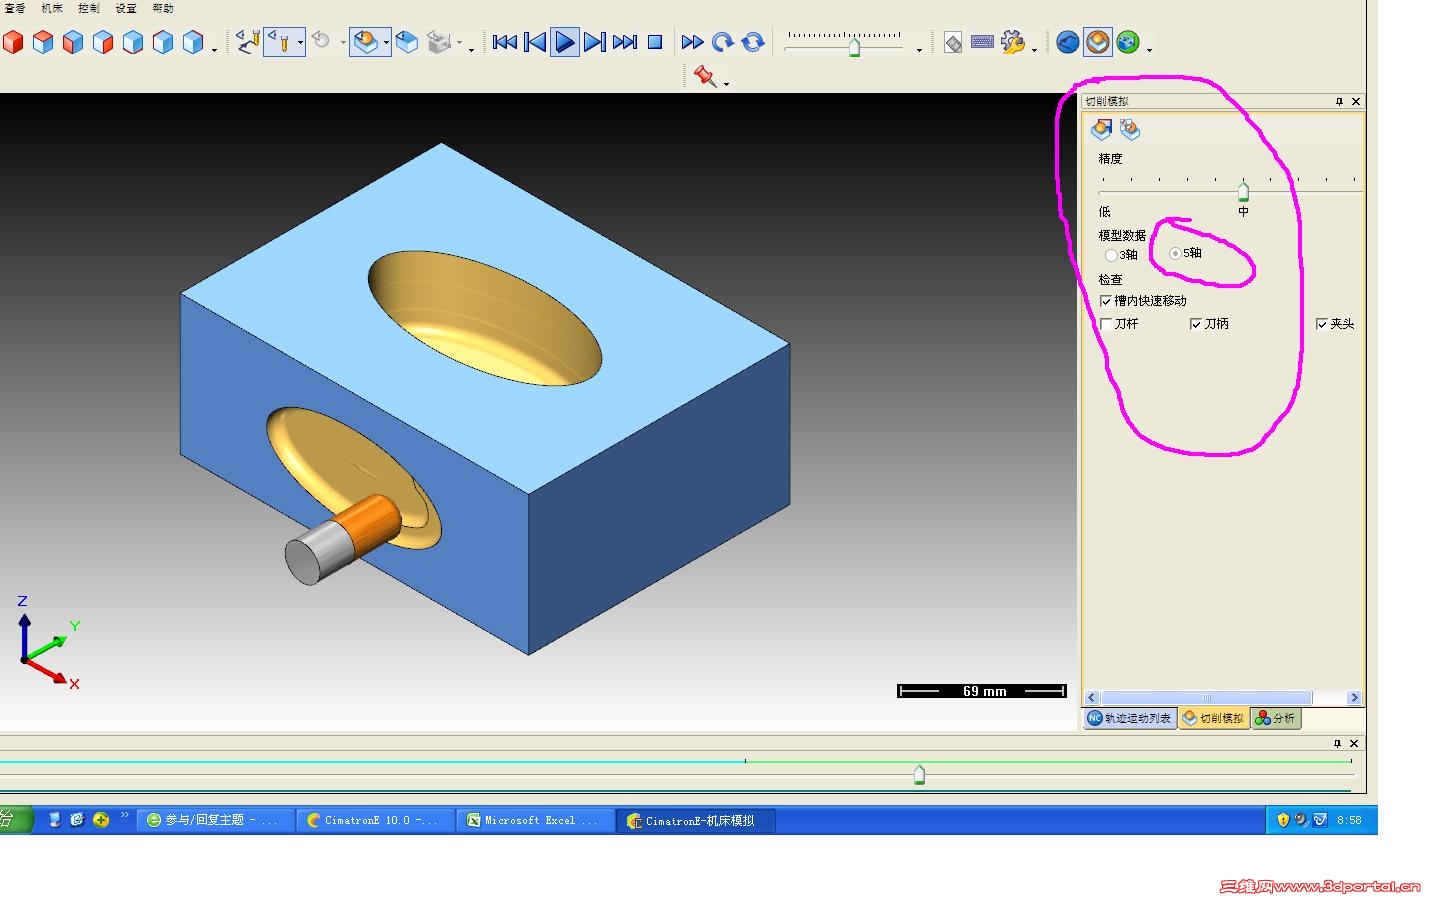Open the 查看 menu
Image resolution: width=1440 pixels, height=900 pixels.
click(14, 8)
